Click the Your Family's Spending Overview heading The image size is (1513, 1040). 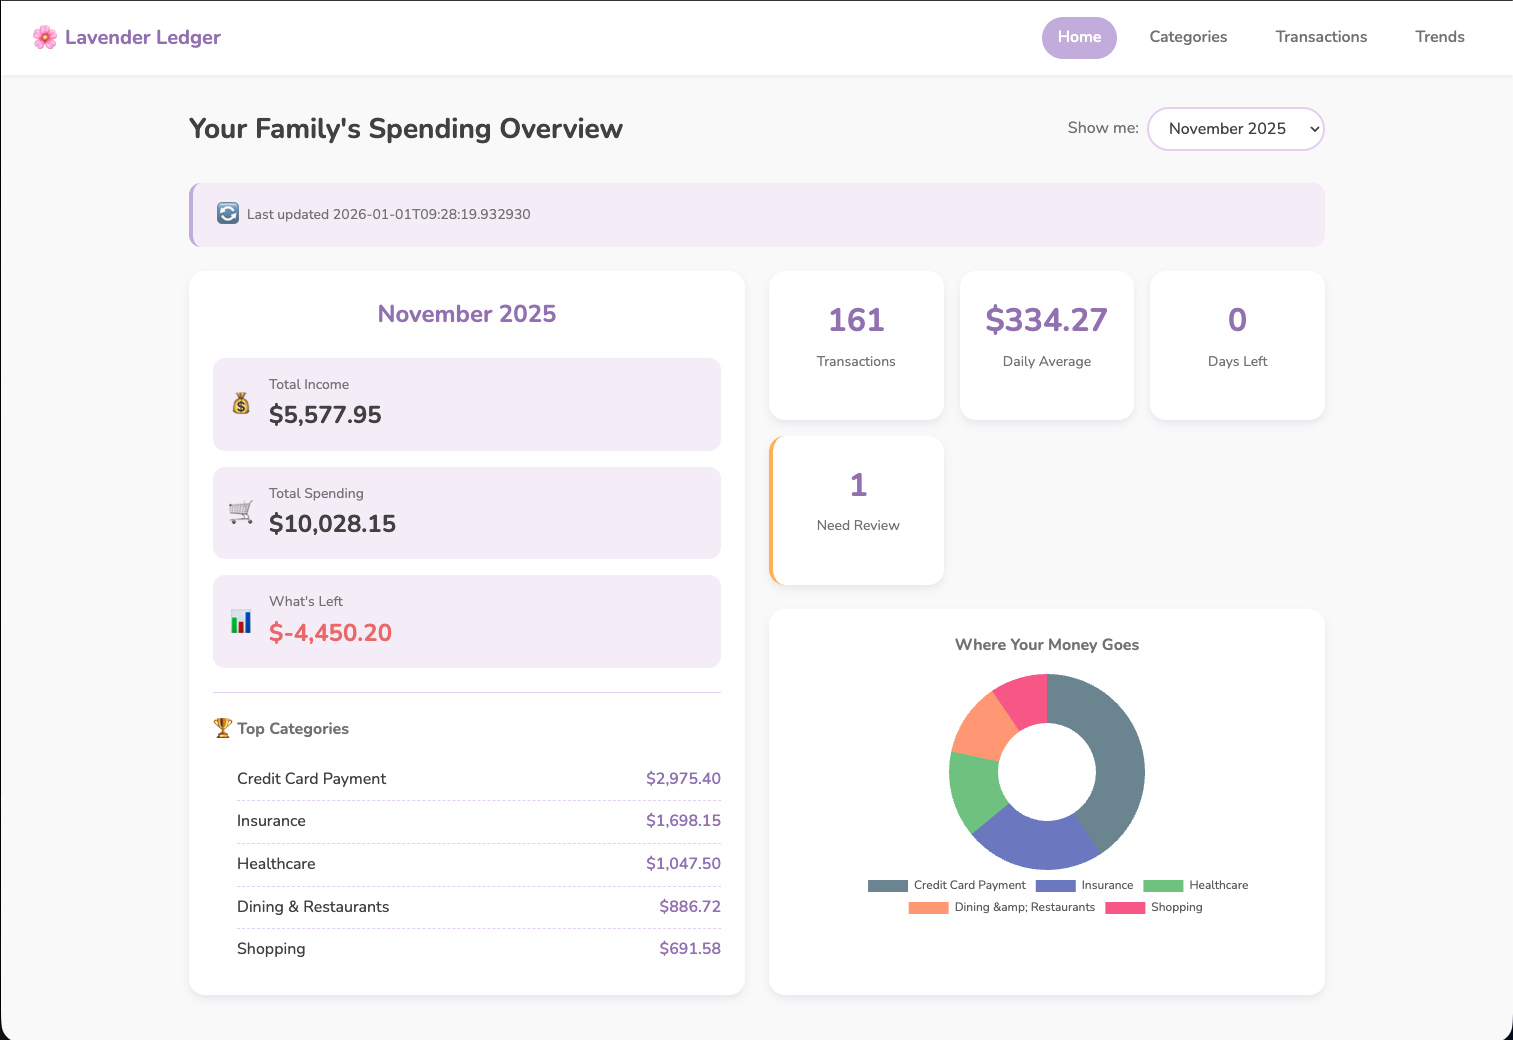pyautogui.click(x=406, y=129)
